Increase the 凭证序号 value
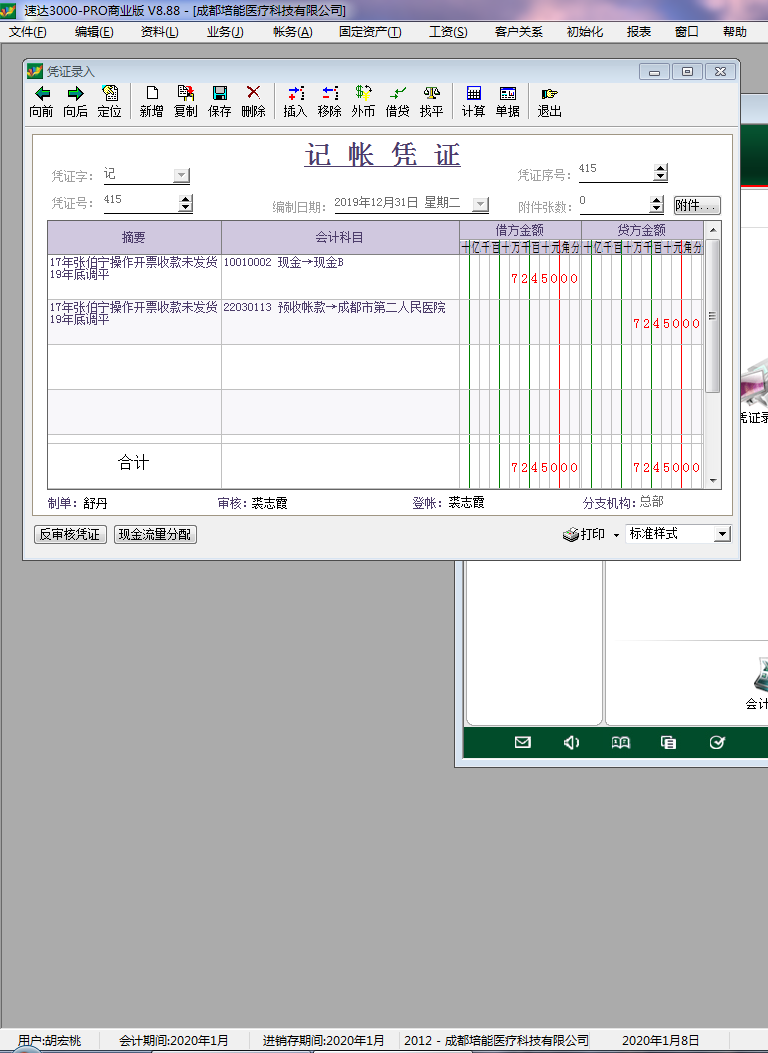768x1053 pixels. pyautogui.click(x=661, y=168)
